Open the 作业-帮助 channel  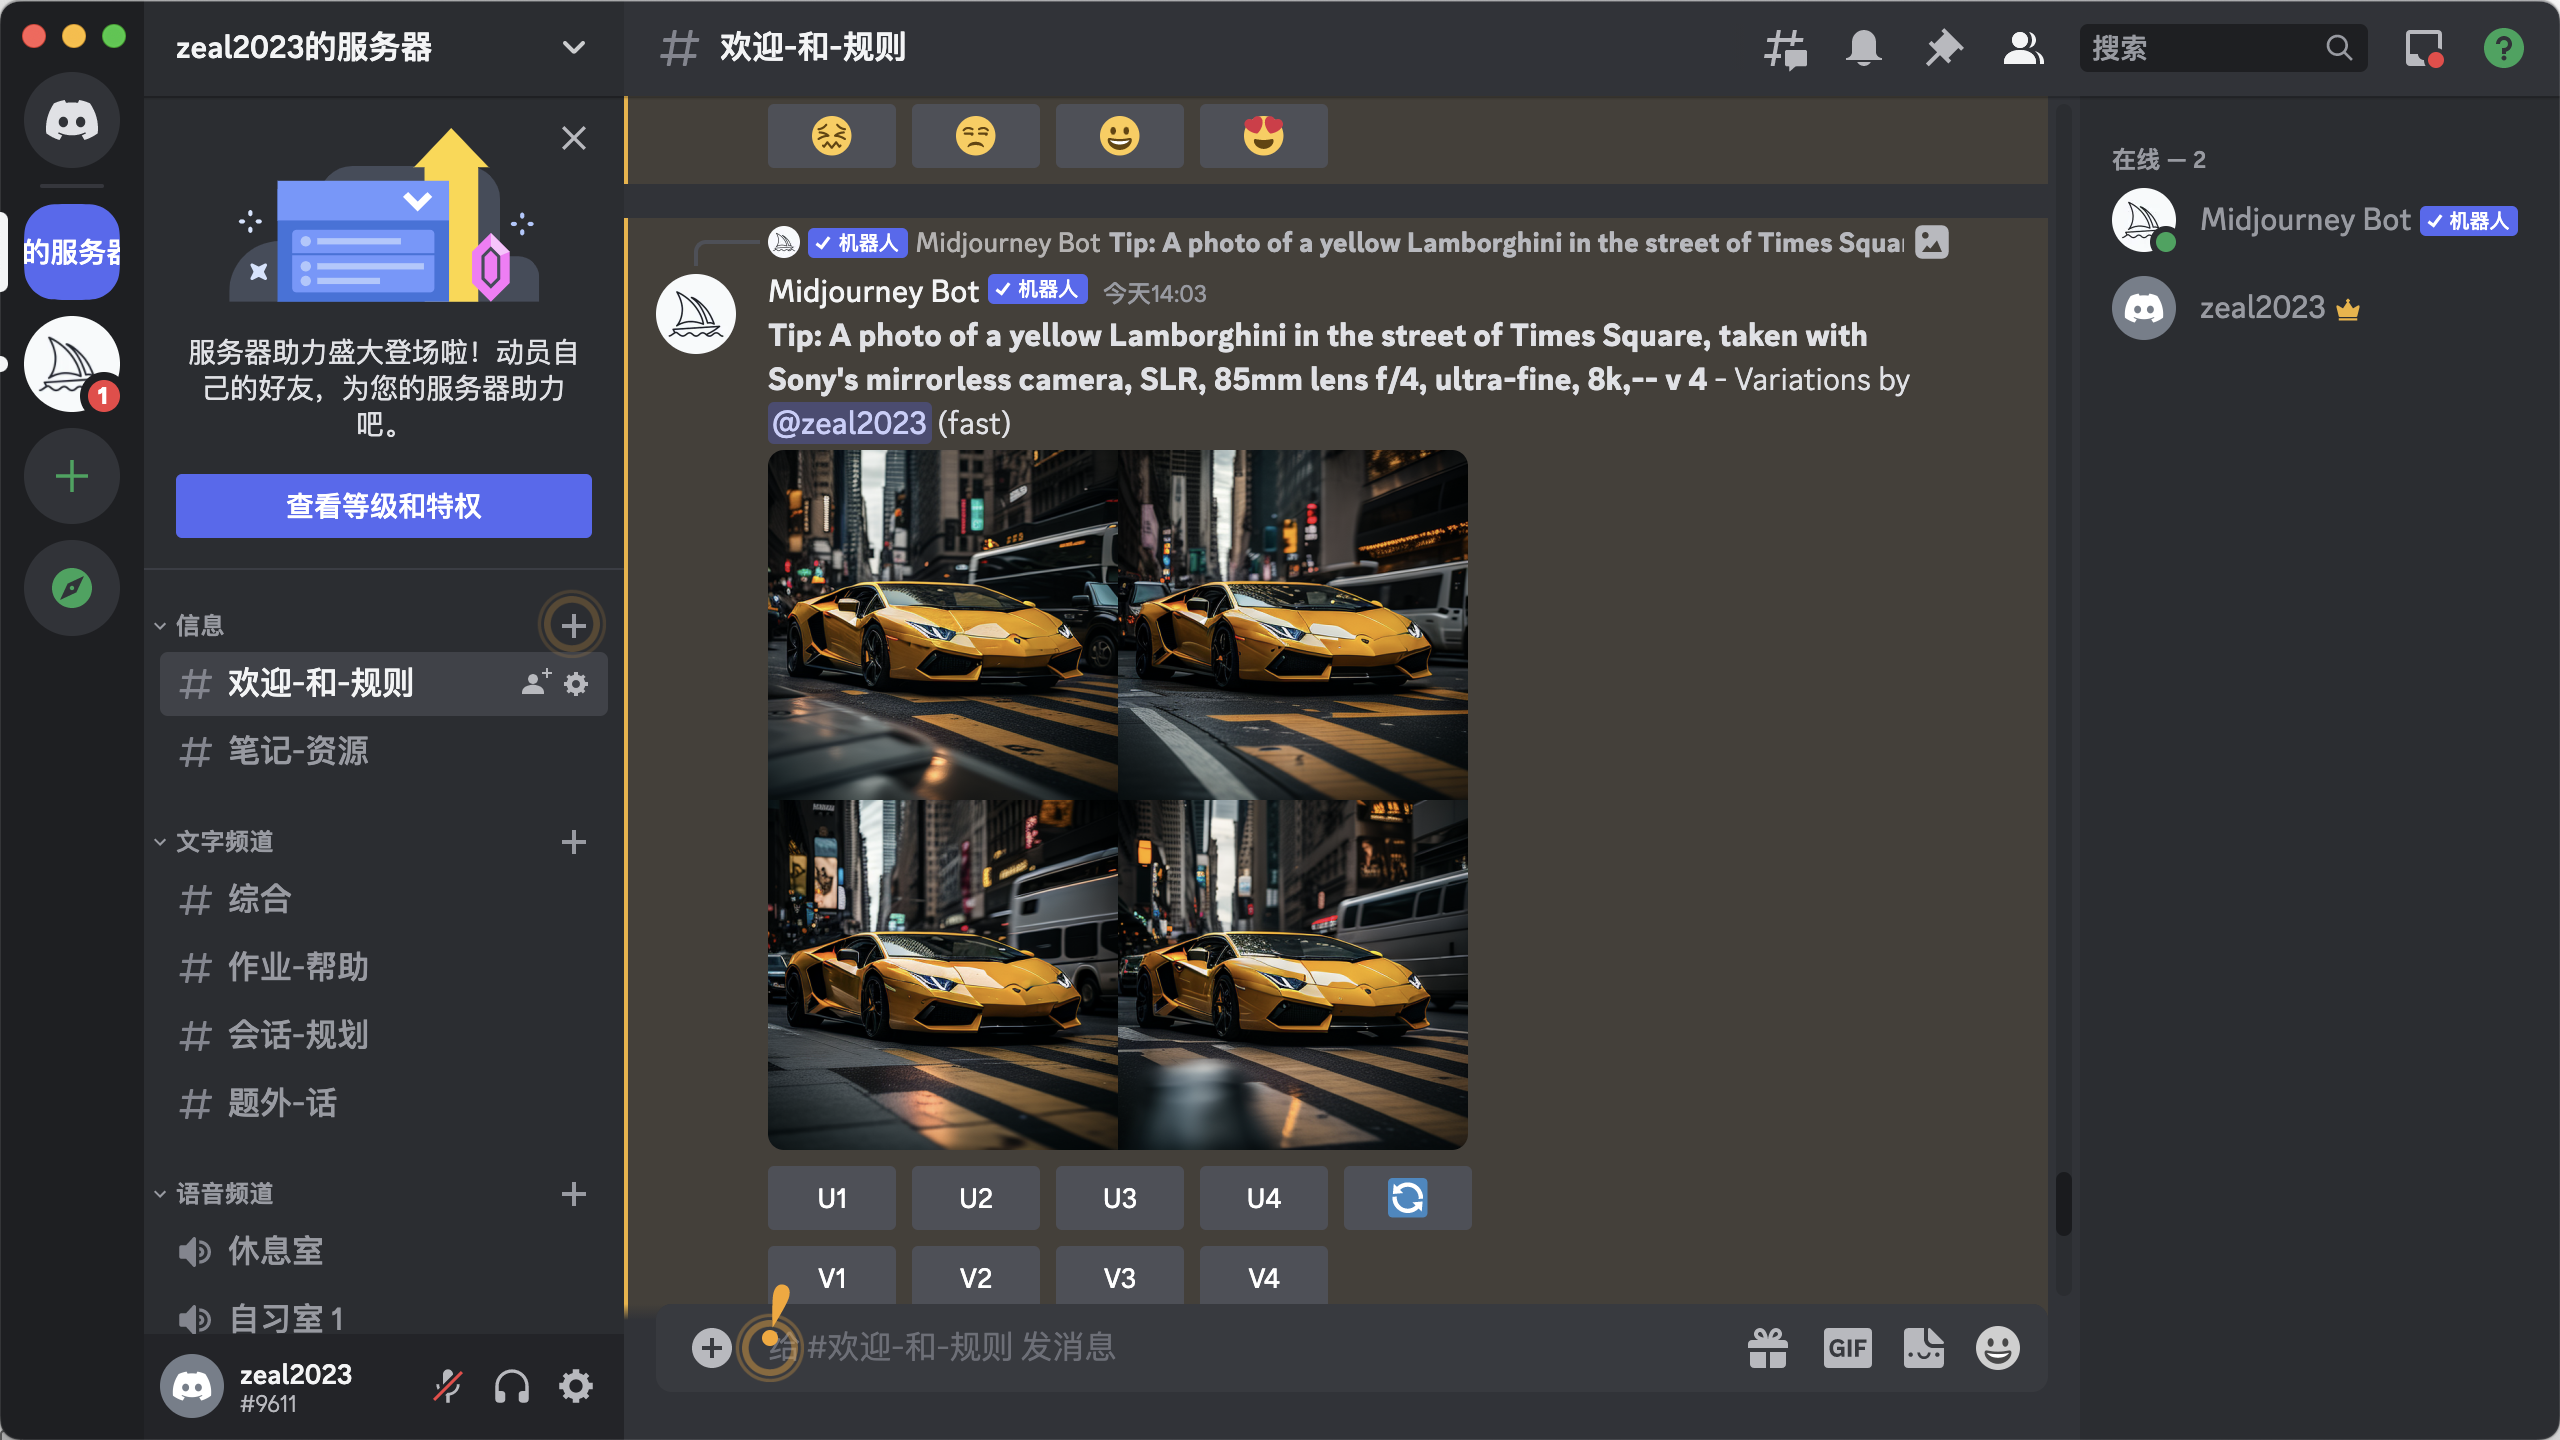pyautogui.click(x=298, y=967)
